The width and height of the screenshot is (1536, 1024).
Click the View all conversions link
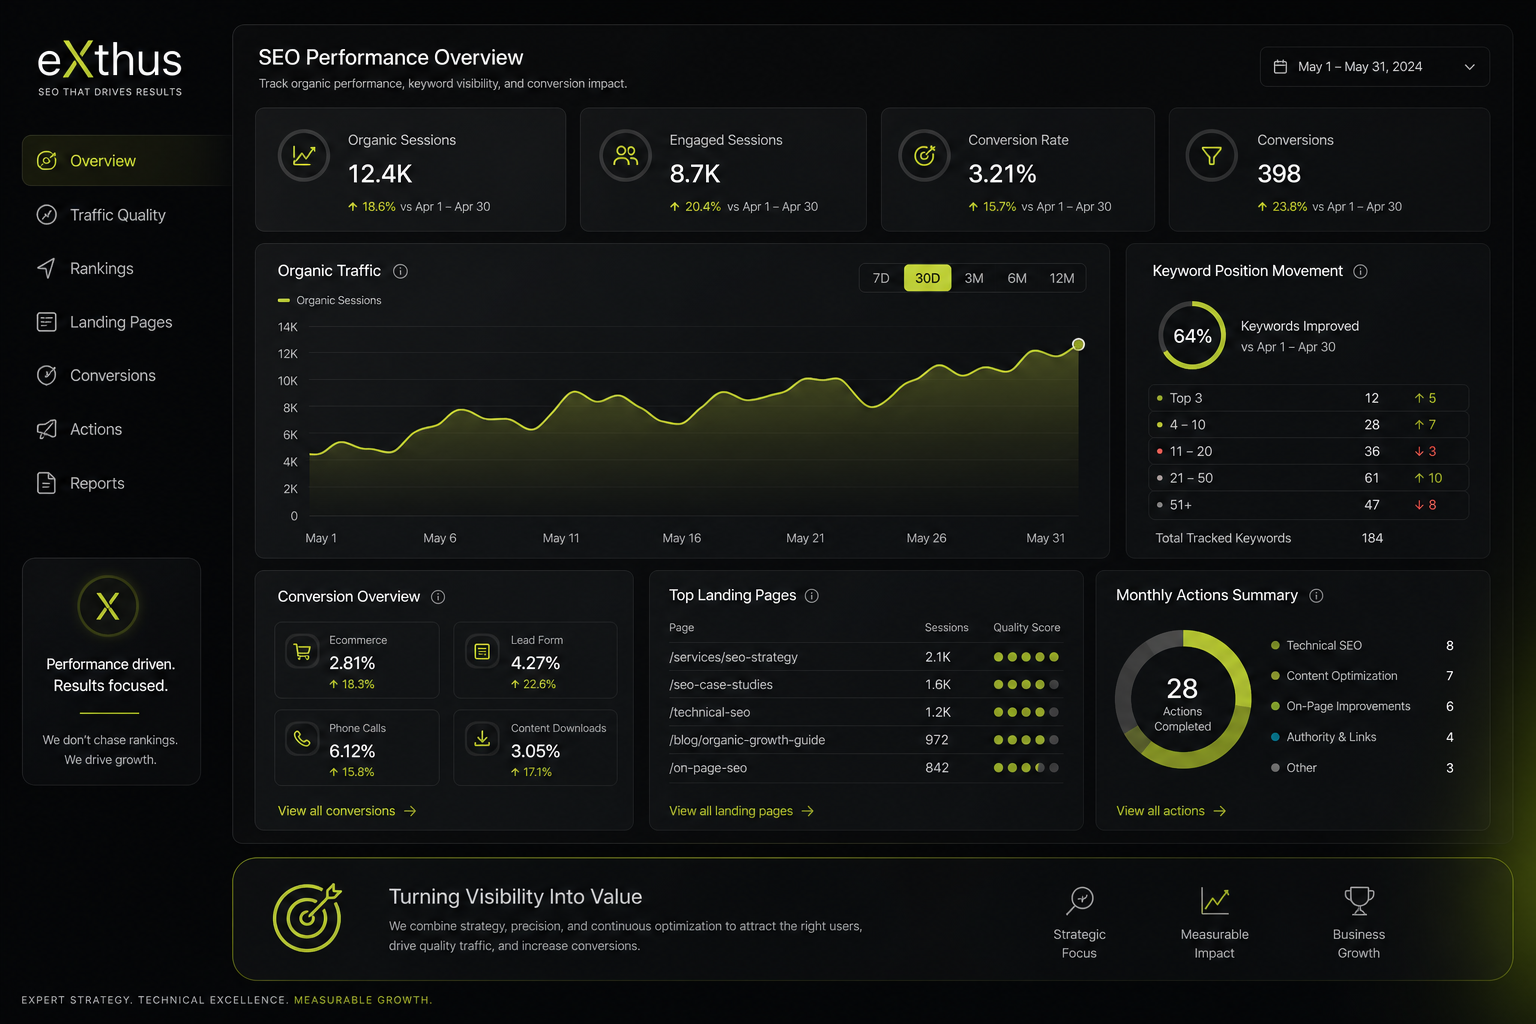(x=347, y=811)
